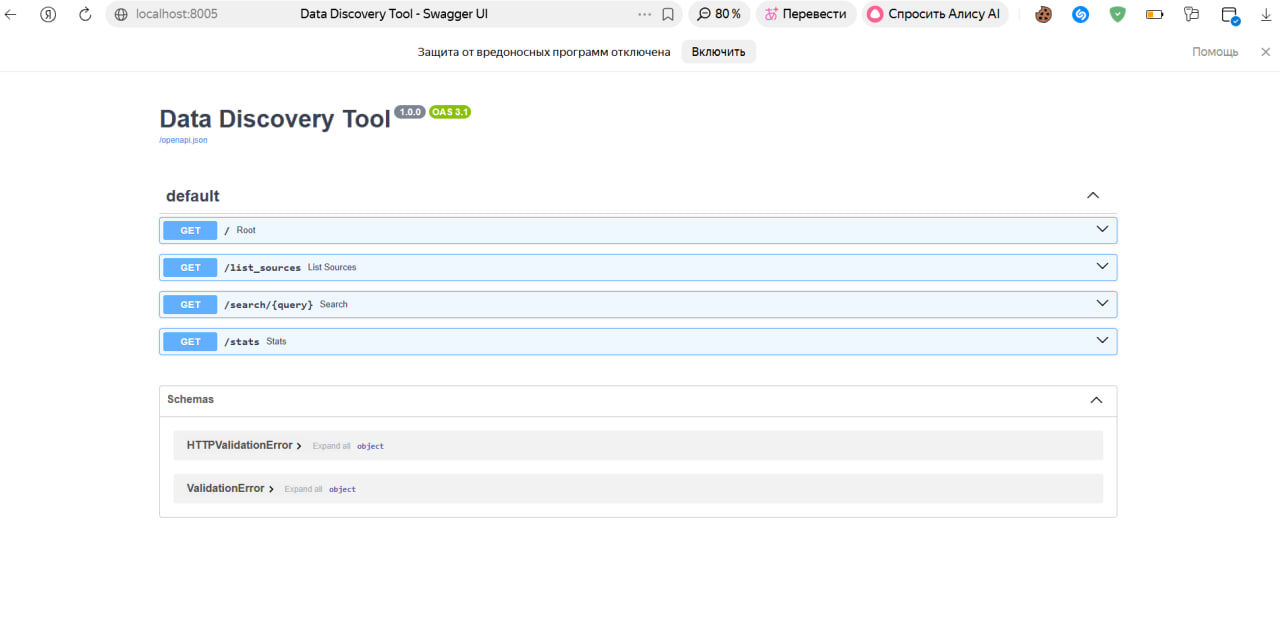Expand the ValidationError schema arrow

coord(271,489)
